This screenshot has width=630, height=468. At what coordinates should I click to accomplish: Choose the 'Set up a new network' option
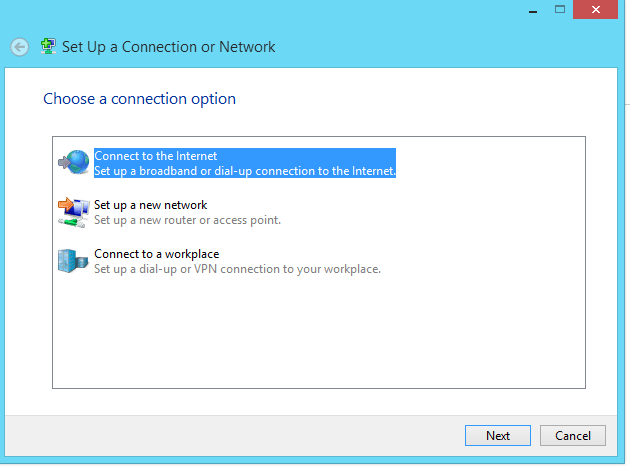pos(150,205)
